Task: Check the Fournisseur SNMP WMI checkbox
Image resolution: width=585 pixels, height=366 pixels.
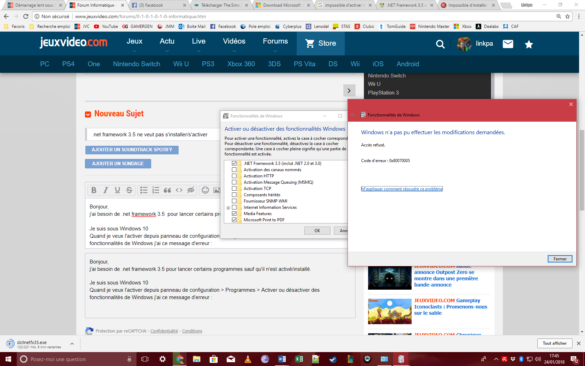Action: coord(234,201)
